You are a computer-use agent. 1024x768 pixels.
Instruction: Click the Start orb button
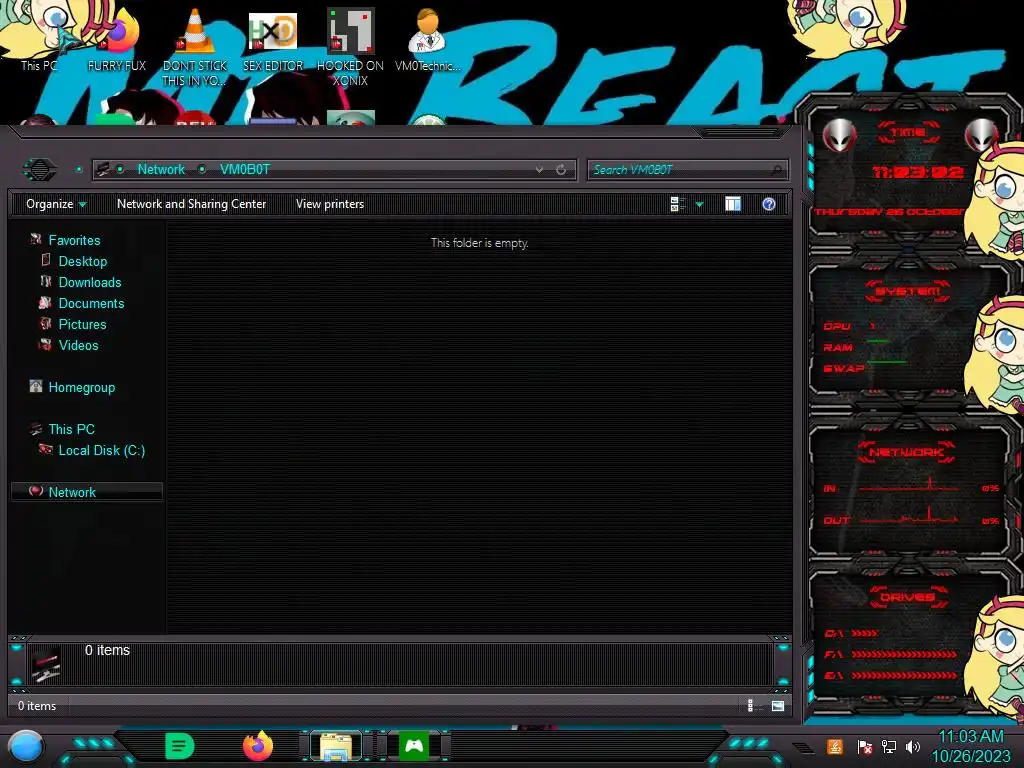tap(26, 747)
